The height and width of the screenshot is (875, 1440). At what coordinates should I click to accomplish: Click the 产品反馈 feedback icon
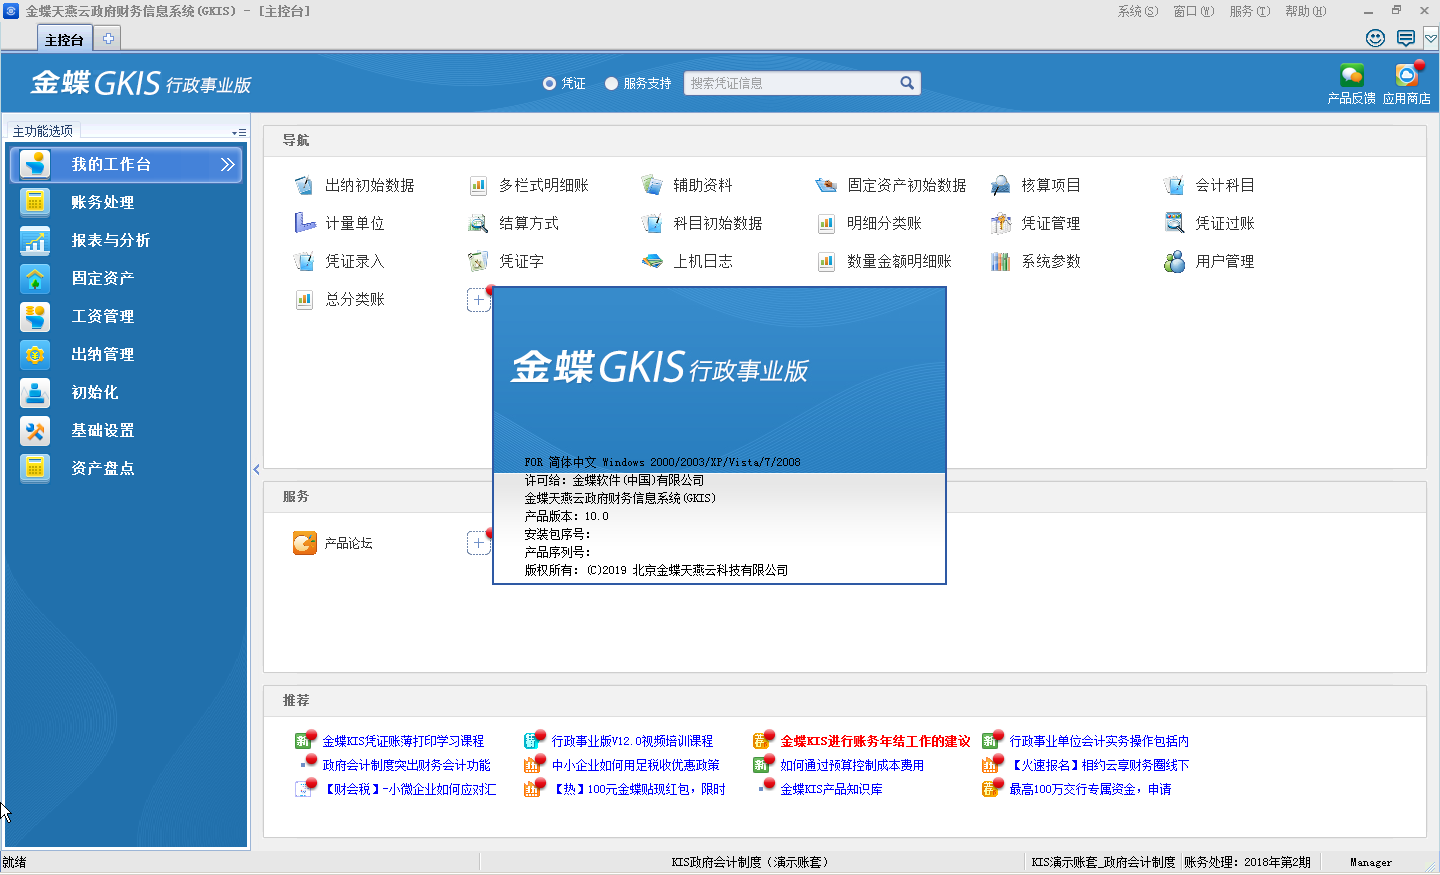click(x=1352, y=75)
